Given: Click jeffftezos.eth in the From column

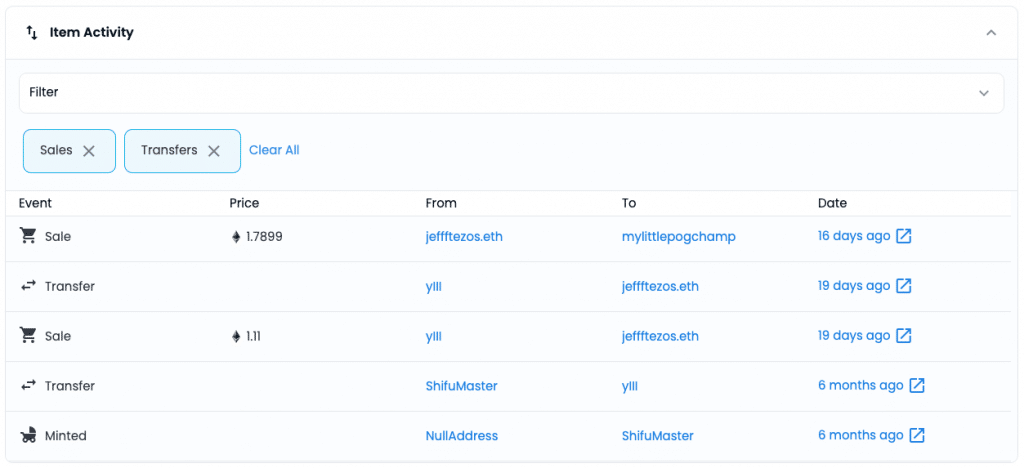Looking at the screenshot, I should pos(464,236).
